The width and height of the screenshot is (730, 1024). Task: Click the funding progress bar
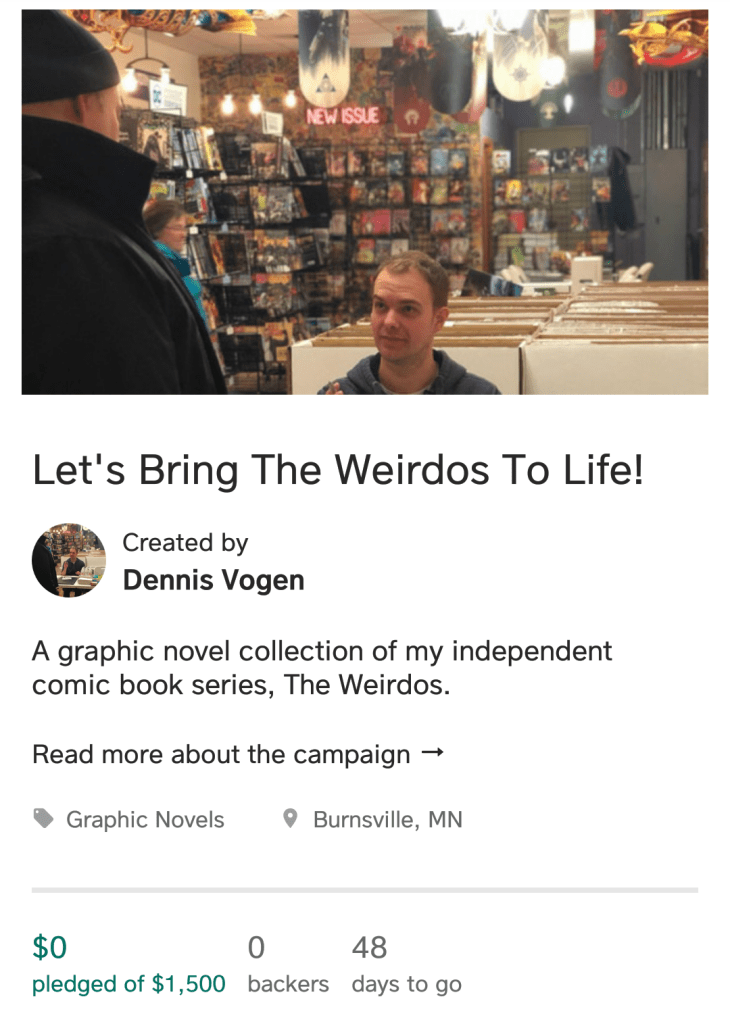(x=365, y=889)
